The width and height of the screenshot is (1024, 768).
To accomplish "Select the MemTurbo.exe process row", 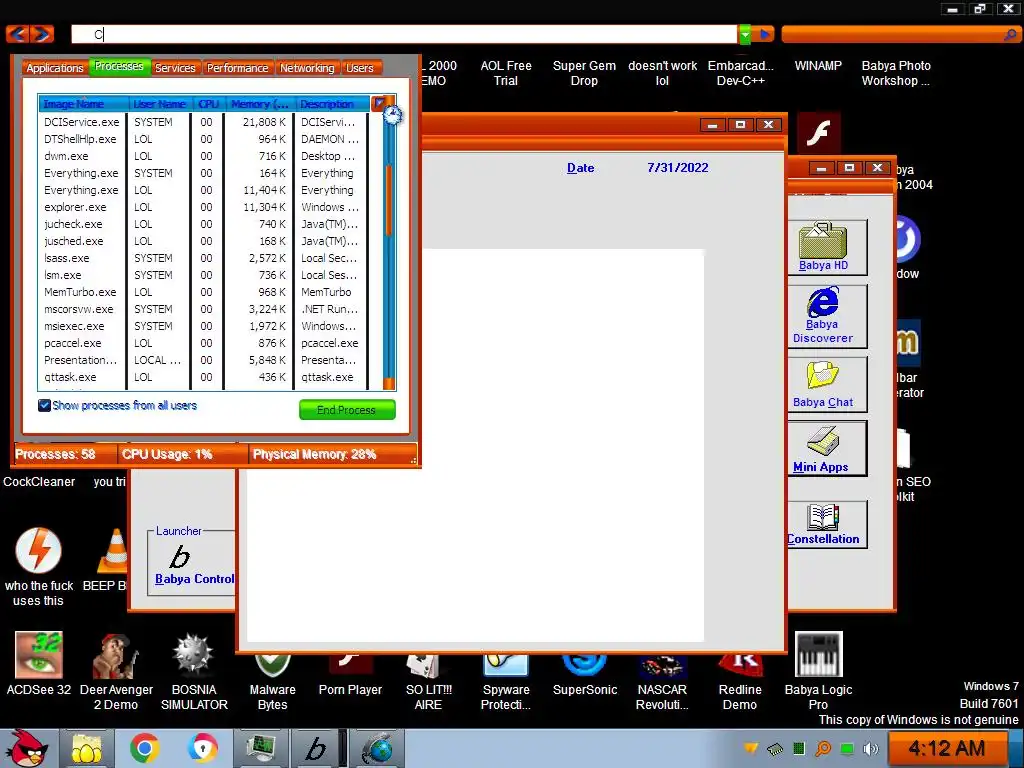I will tap(202, 292).
